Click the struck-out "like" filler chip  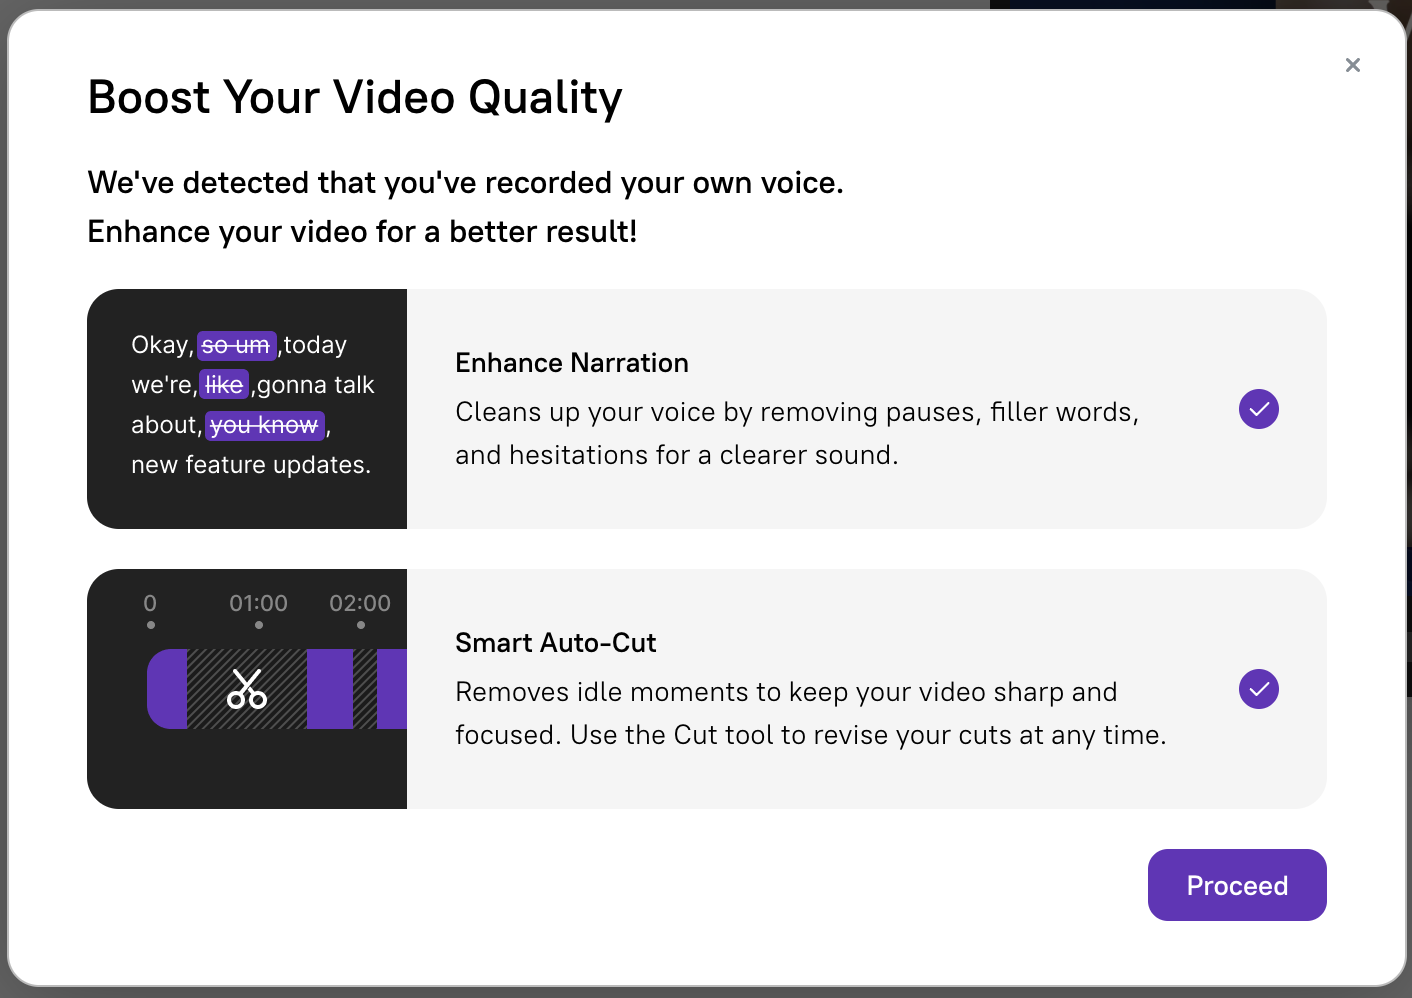click(x=224, y=385)
